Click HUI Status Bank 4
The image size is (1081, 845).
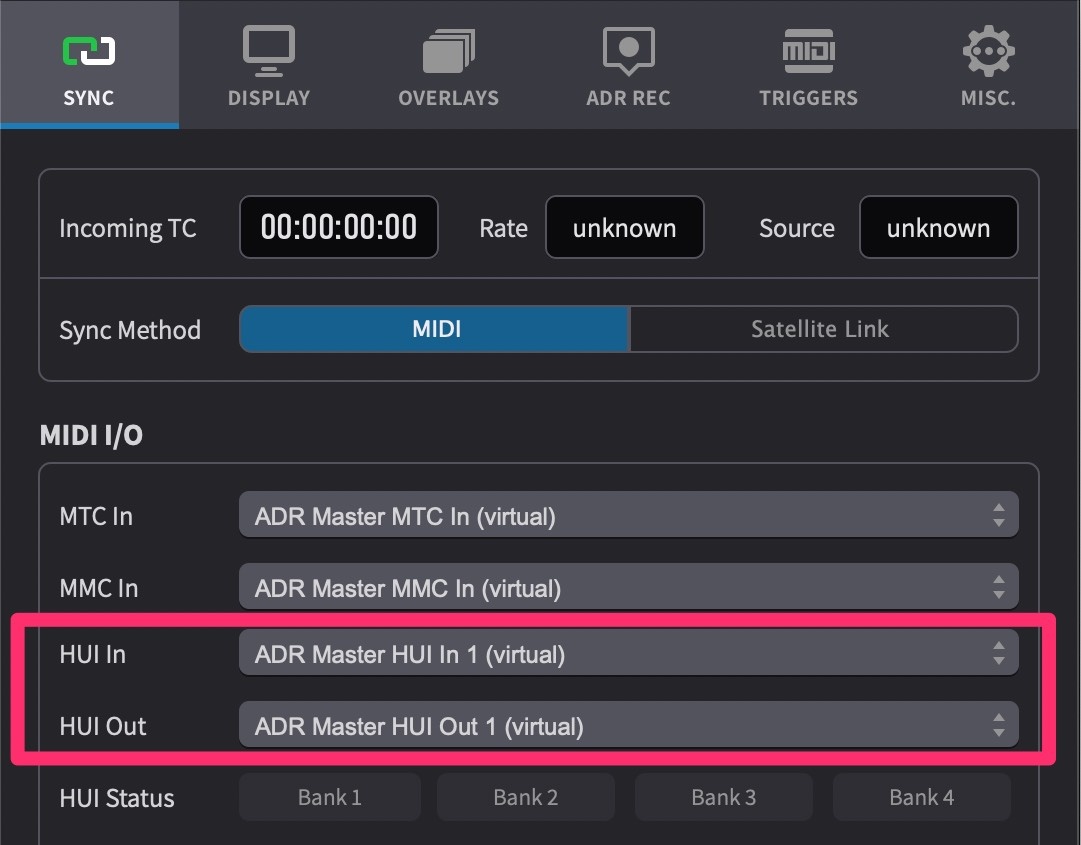[922, 797]
